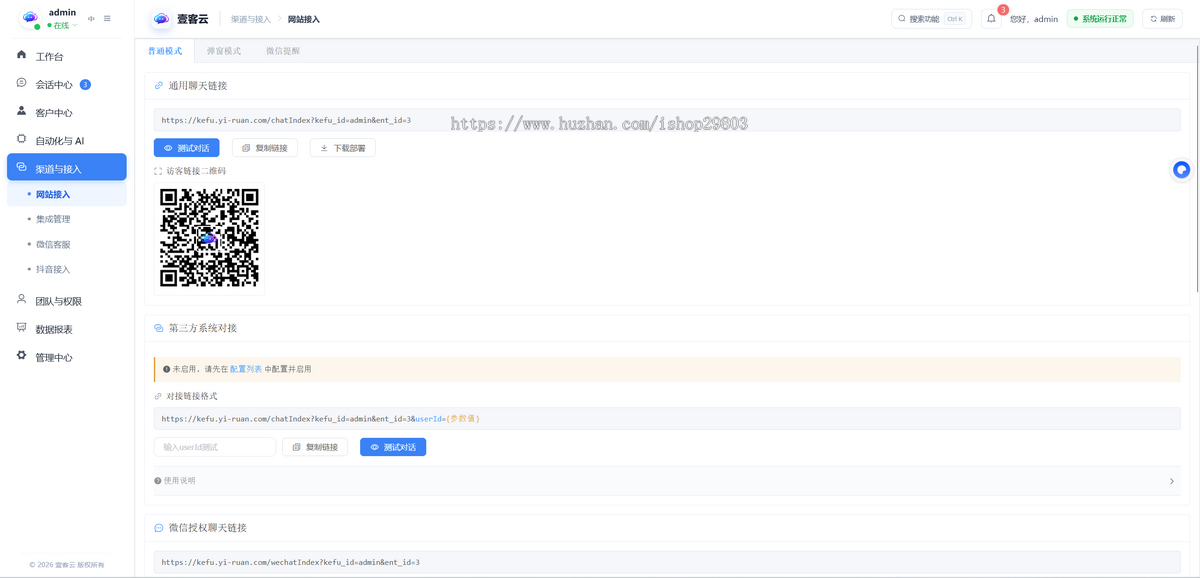
Task: Click 复制链接 beside the userId input
Action: (315, 447)
